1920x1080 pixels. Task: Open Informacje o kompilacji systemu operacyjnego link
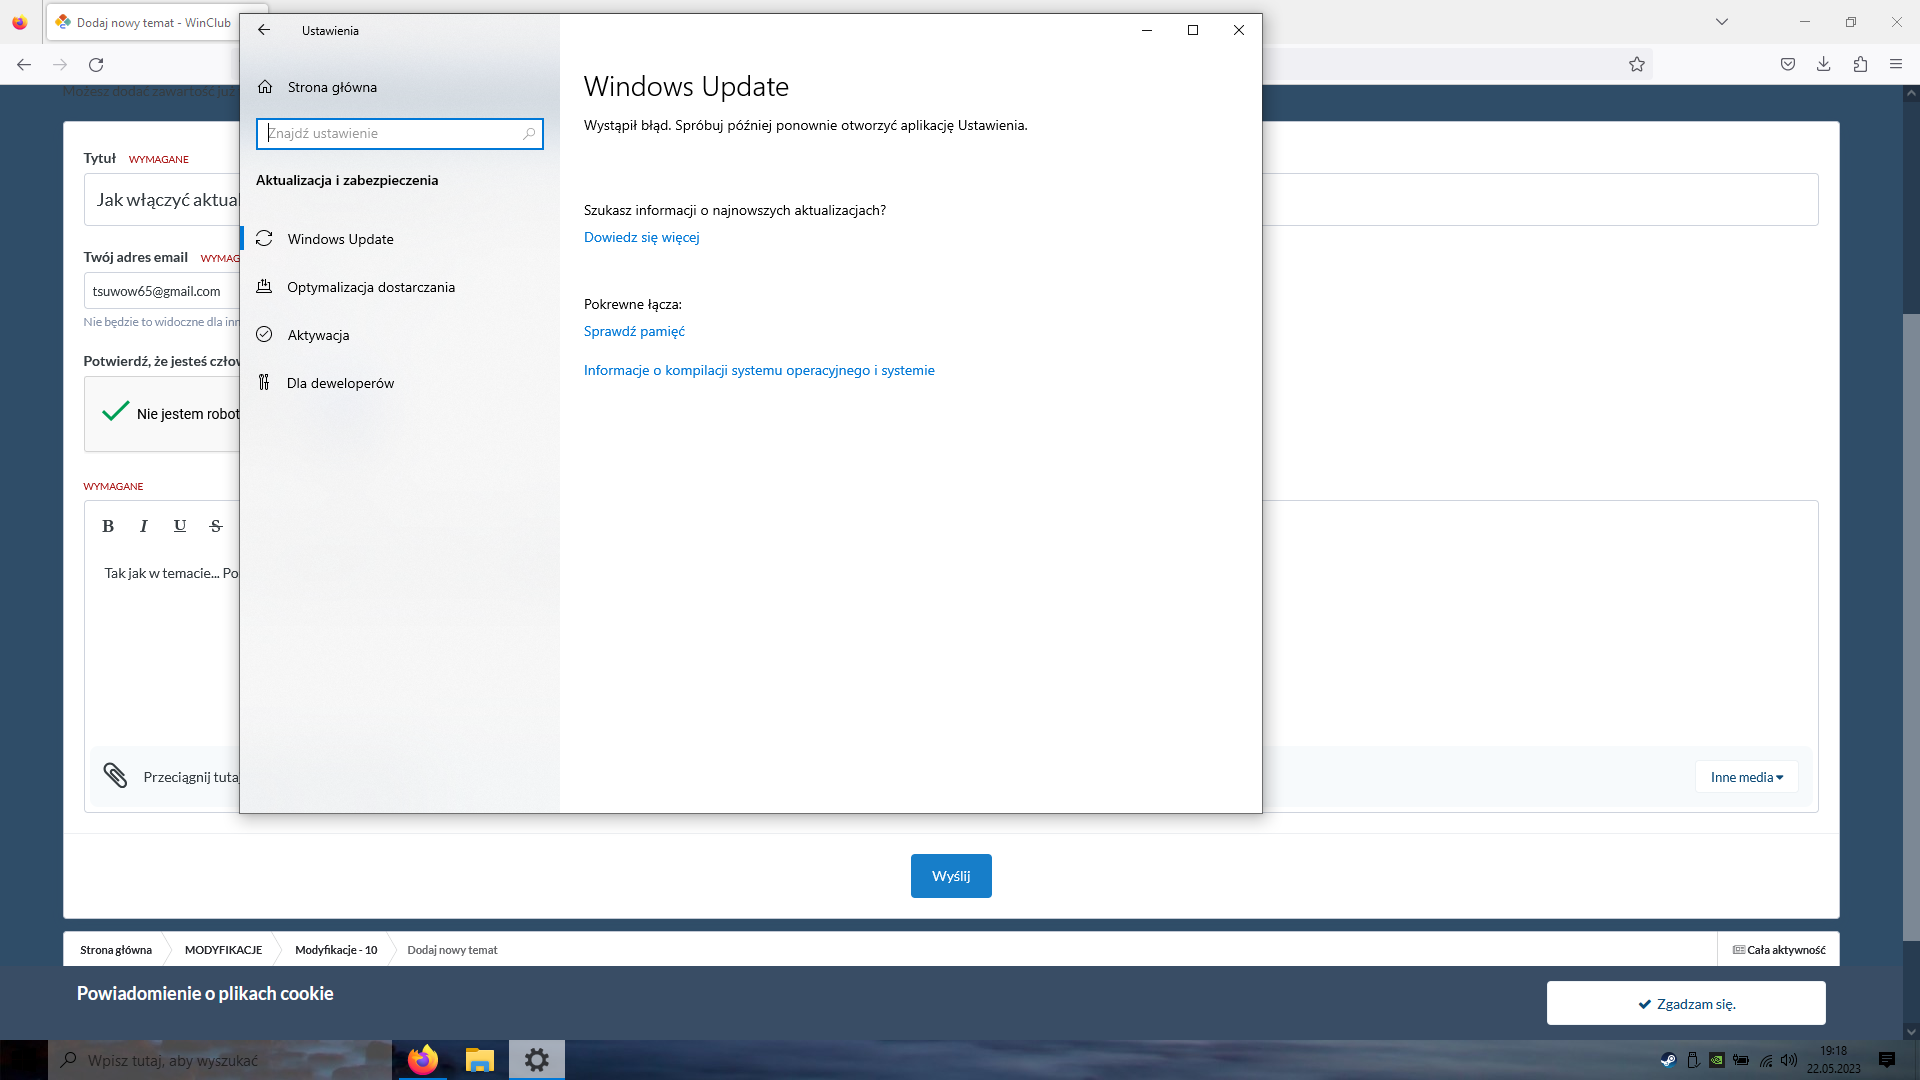pyautogui.click(x=759, y=370)
